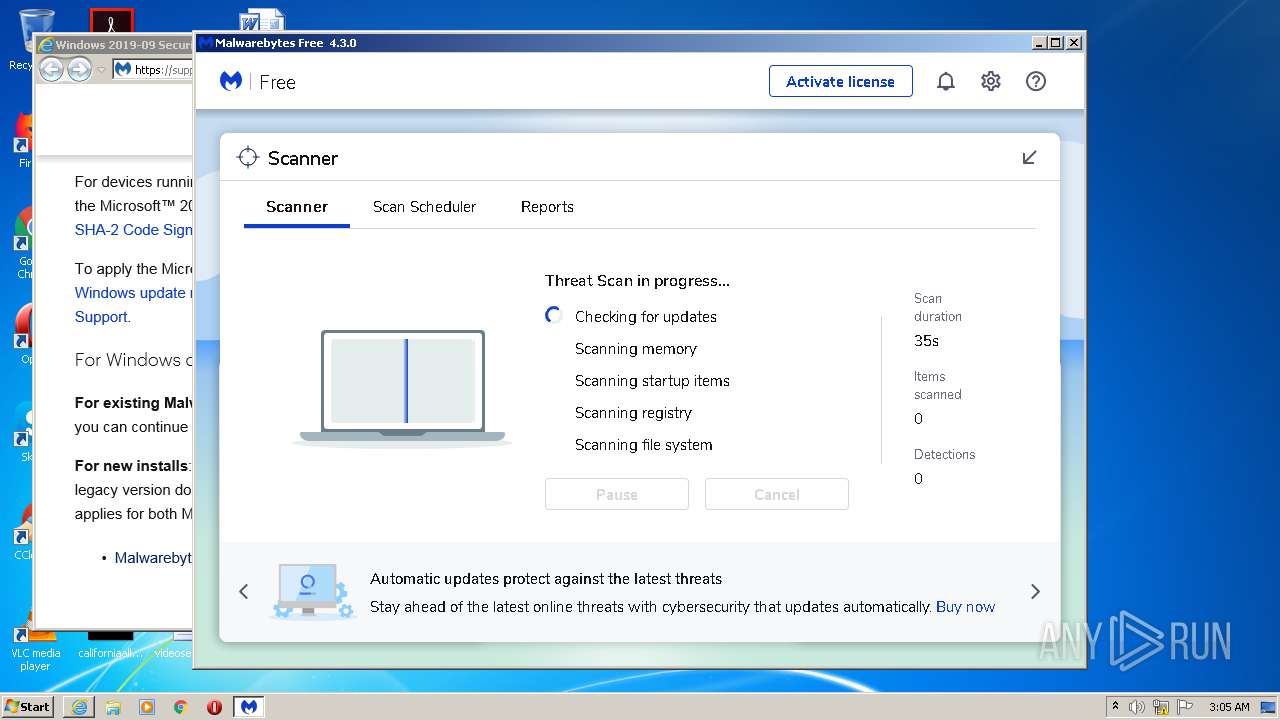
Task: Open SHA-2 Code Sign link in browser
Action: 133,230
